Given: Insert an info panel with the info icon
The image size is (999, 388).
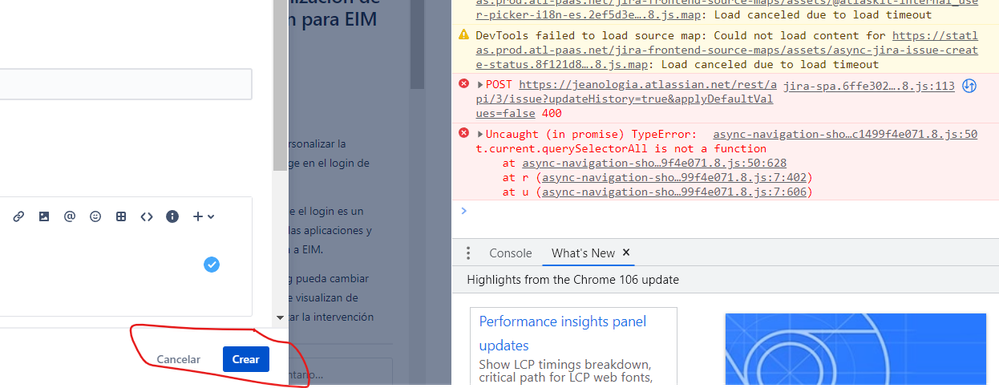Looking at the screenshot, I should [x=172, y=217].
